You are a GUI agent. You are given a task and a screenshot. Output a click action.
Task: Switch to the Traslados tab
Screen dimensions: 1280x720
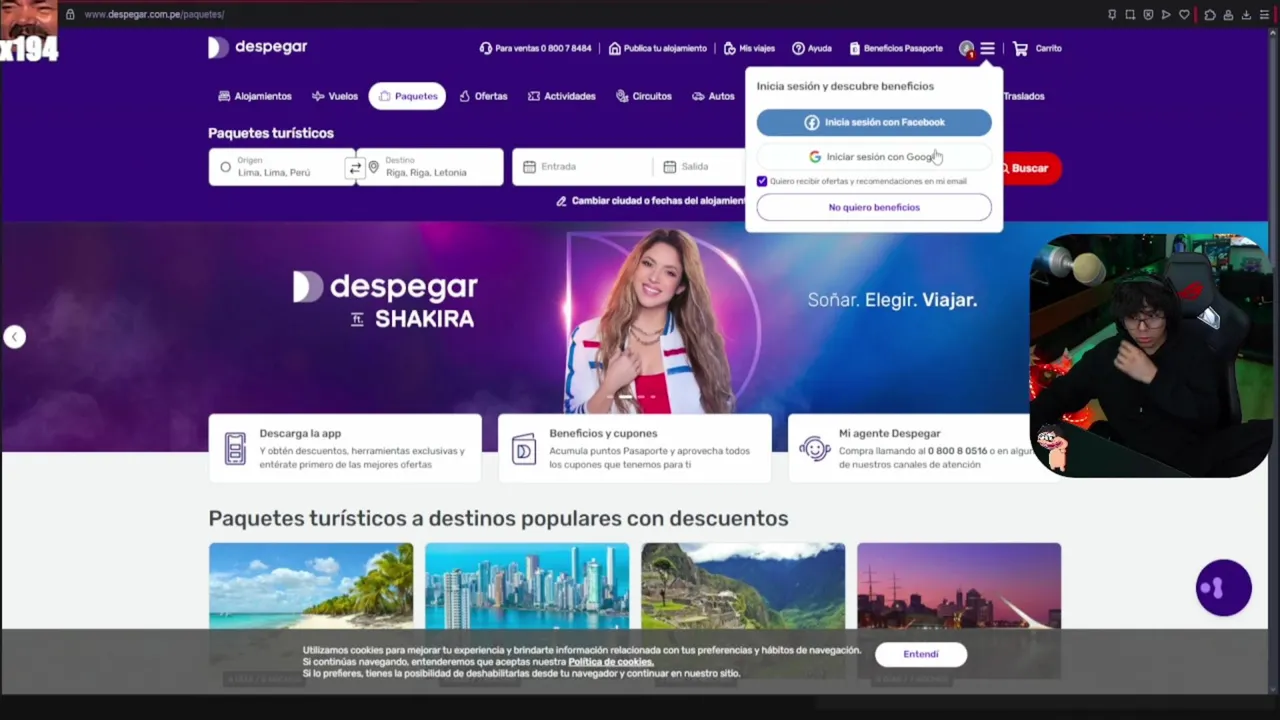[1023, 96]
